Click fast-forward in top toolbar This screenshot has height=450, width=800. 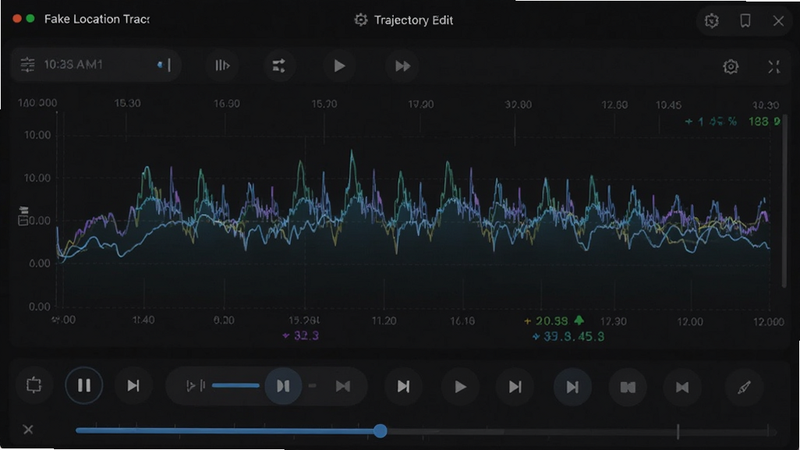(403, 66)
